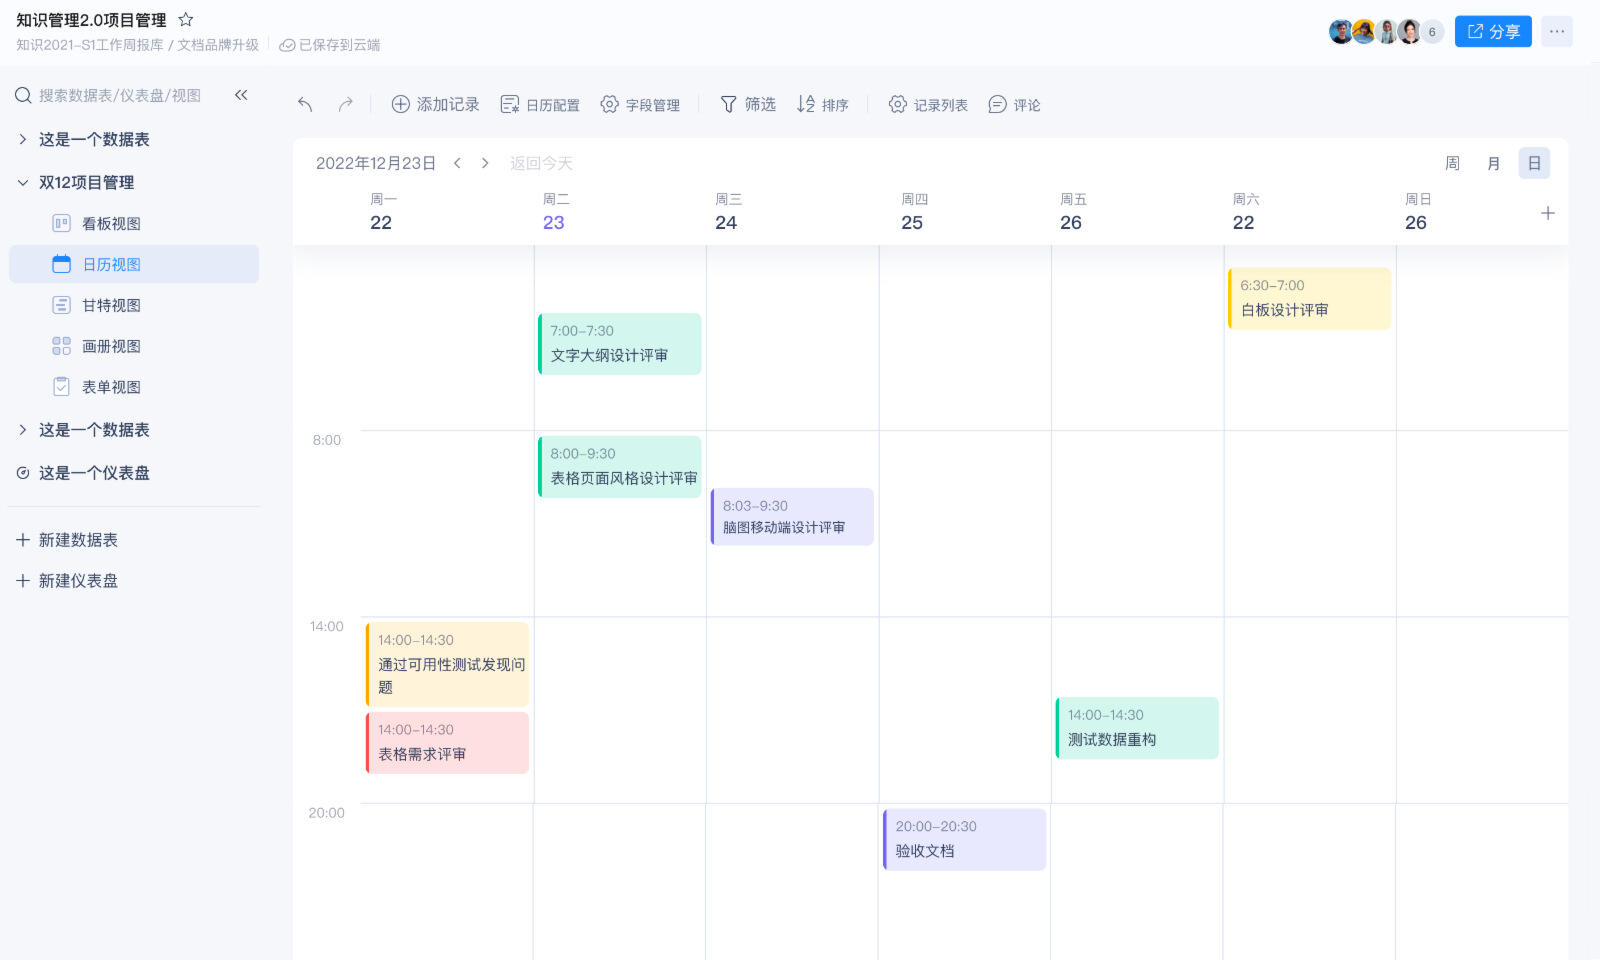Click the search field for 数据表/仪表盘/视图
The image size is (1600, 960).
[x=119, y=95]
